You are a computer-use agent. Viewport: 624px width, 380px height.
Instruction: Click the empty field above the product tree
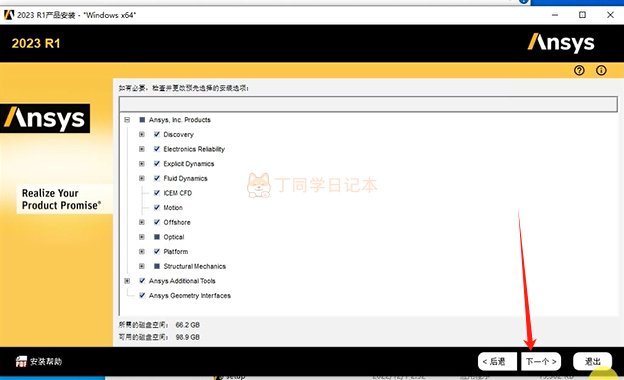368,104
